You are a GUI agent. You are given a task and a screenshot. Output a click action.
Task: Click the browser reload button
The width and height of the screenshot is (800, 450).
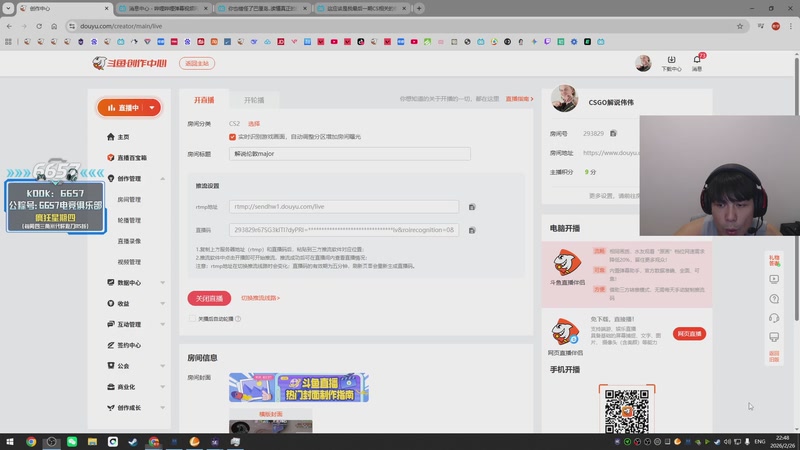(x=39, y=26)
